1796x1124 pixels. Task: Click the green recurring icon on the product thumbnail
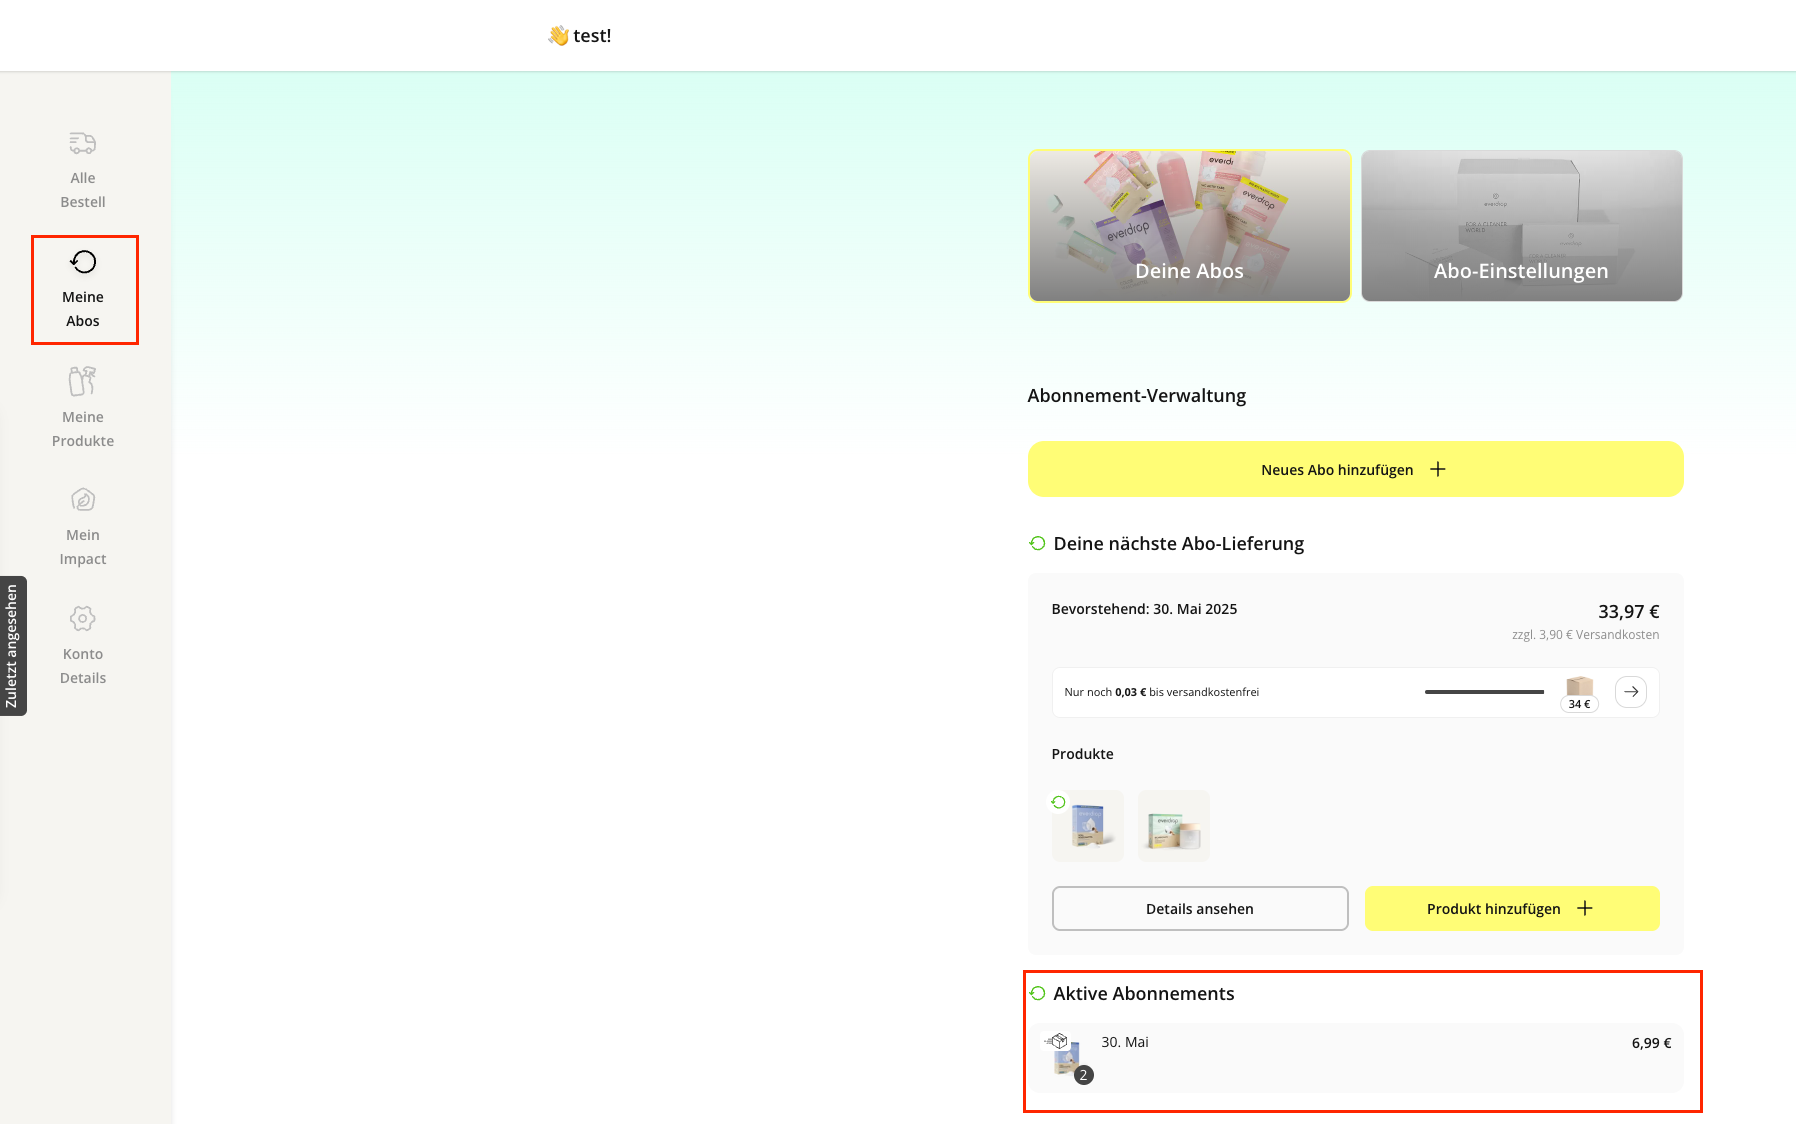pyautogui.click(x=1060, y=800)
